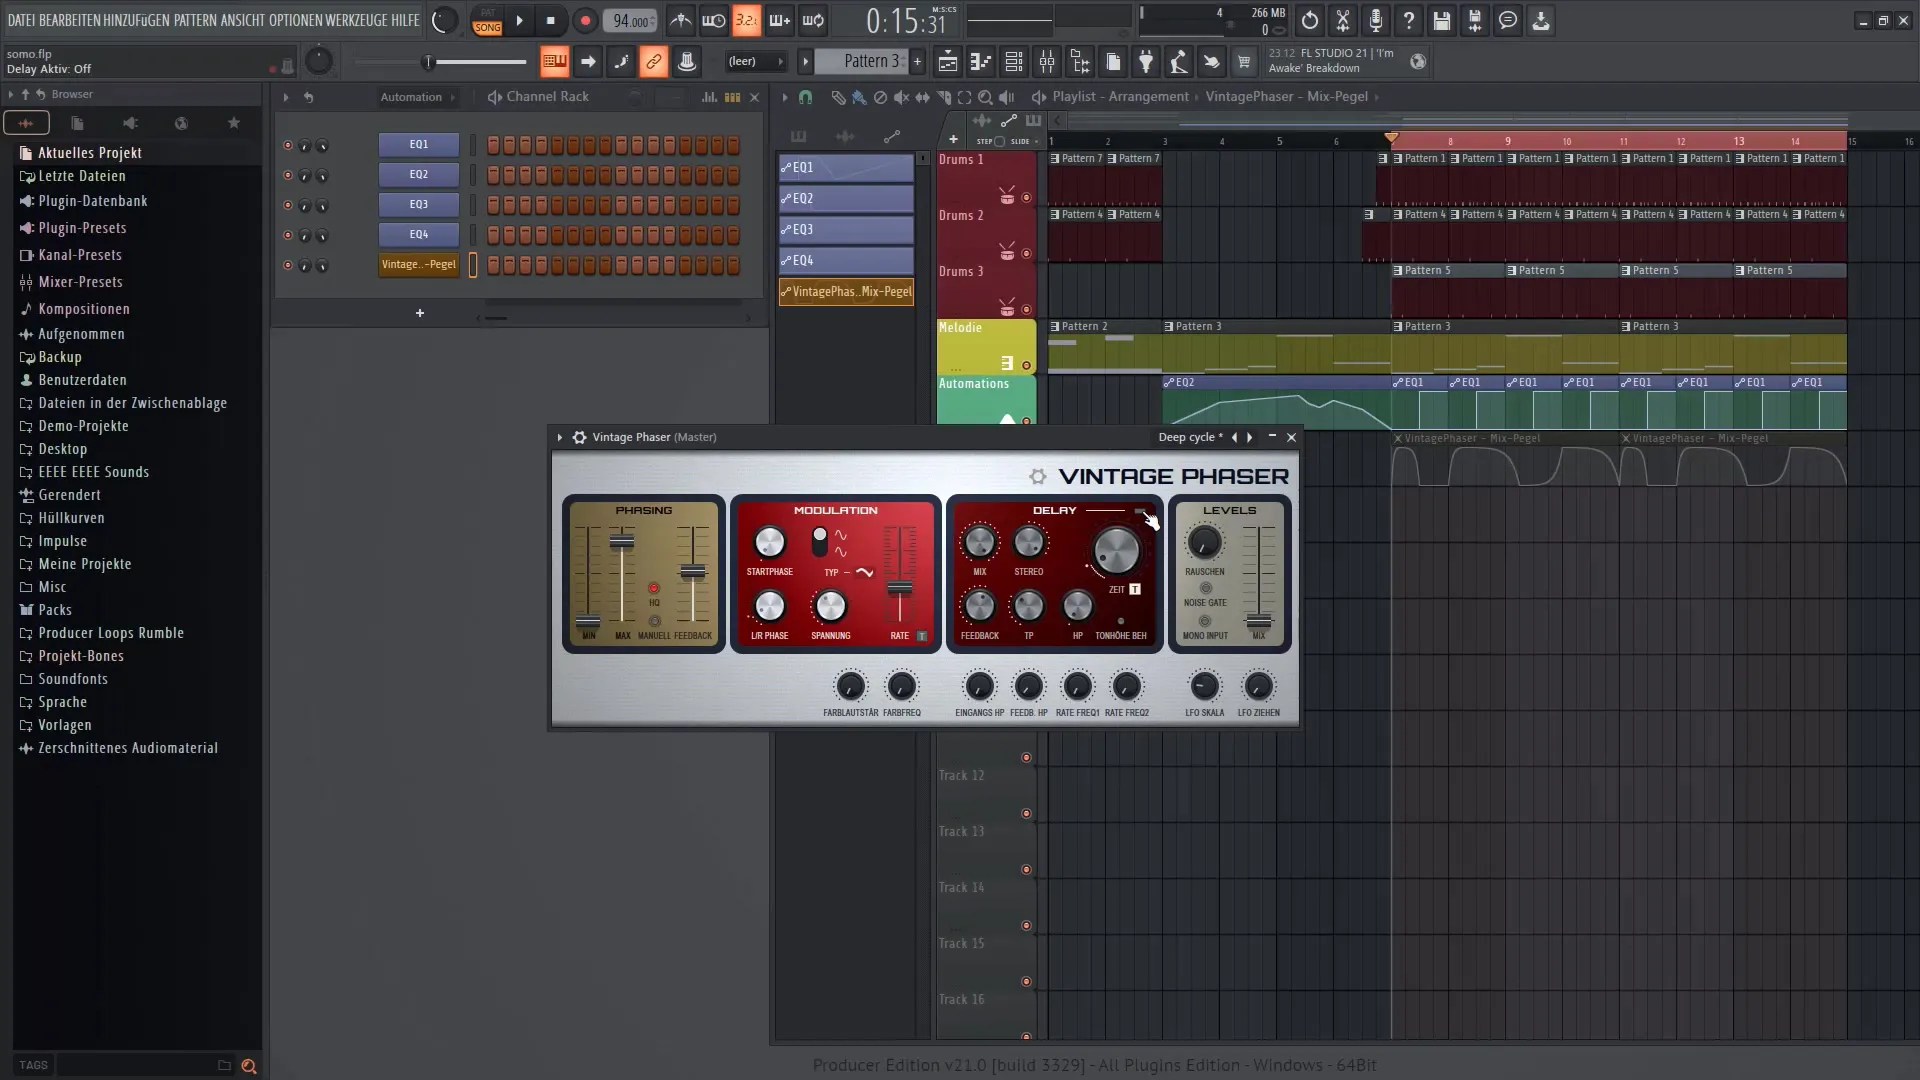Select the playlist paint brush tool

coord(859,97)
